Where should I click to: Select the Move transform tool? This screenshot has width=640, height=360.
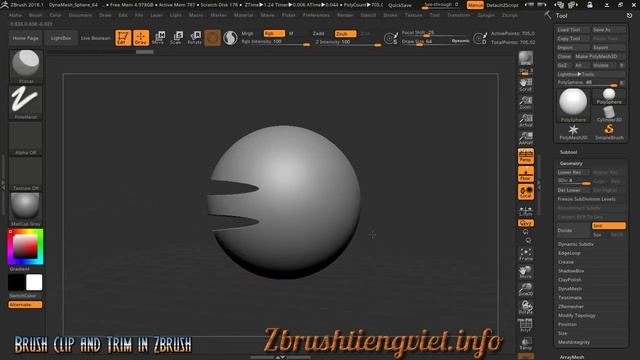click(x=158, y=38)
